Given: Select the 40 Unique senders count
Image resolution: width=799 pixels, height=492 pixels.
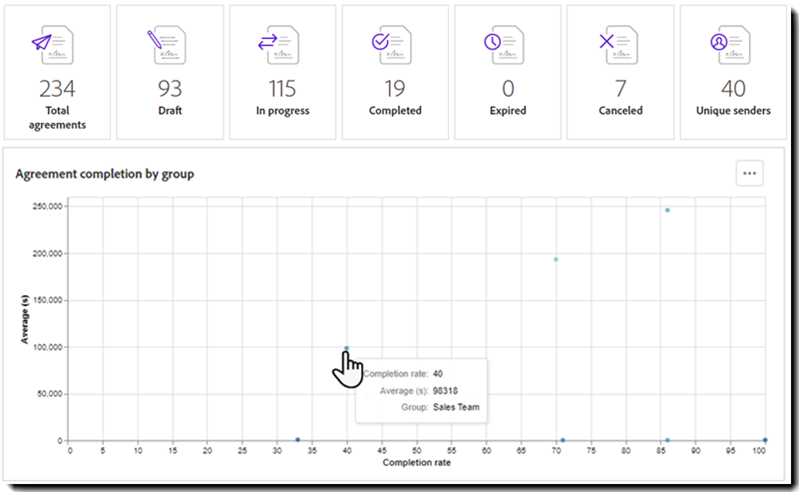Looking at the screenshot, I should click(x=733, y=89).
